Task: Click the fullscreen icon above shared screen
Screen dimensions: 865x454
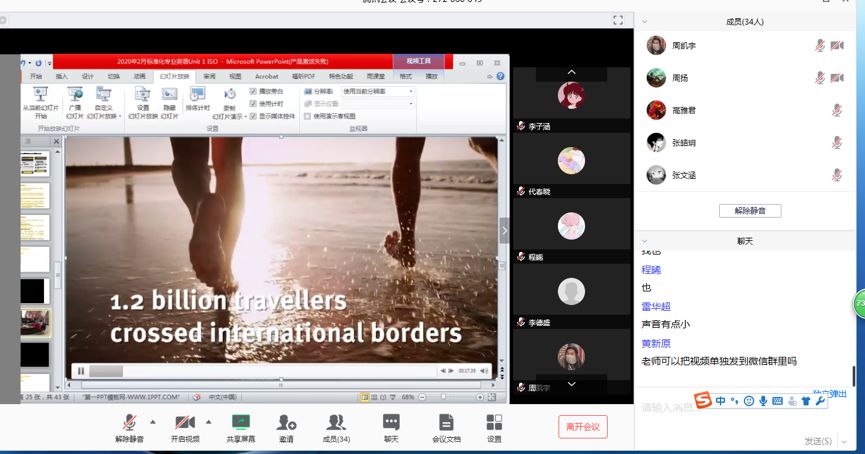Action: coord(618,20)
